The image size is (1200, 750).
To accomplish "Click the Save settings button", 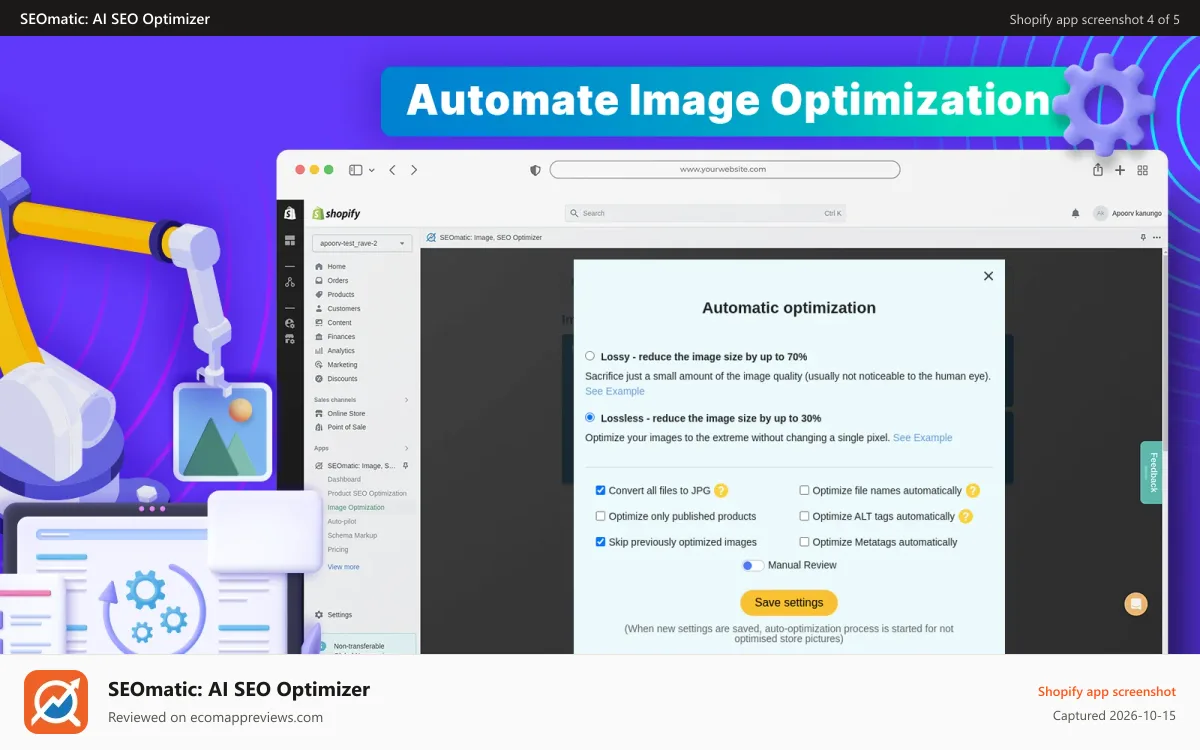I will pyautogui.click(x=789, y=603).
